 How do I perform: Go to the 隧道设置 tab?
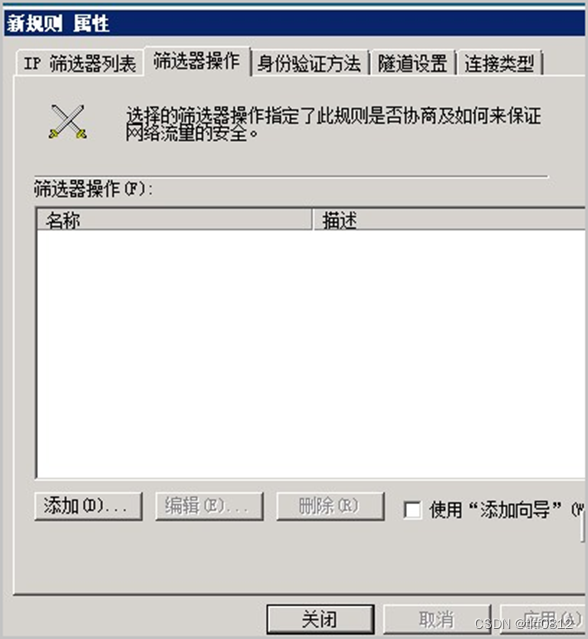(x=412, y=63)
